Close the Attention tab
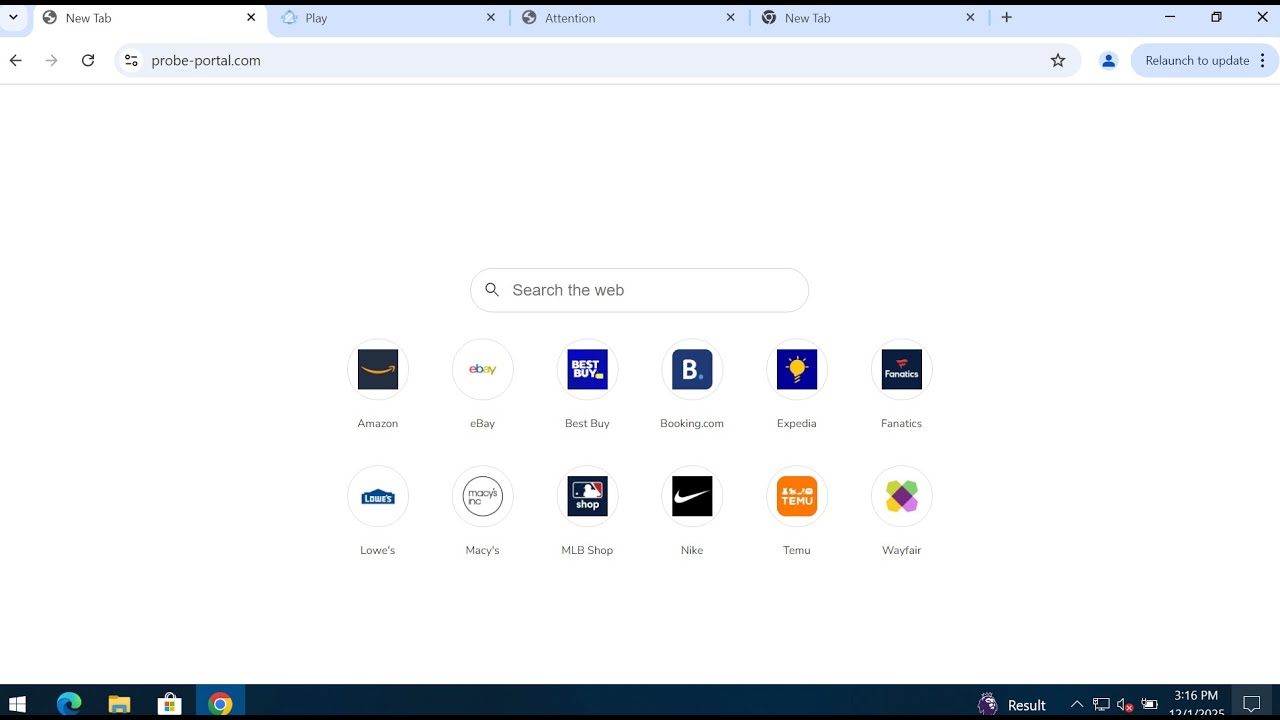 731,18
